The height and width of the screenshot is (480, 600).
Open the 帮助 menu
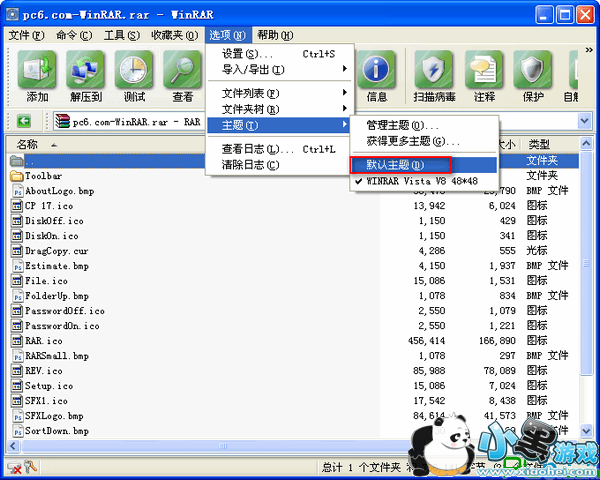[275, 35]
